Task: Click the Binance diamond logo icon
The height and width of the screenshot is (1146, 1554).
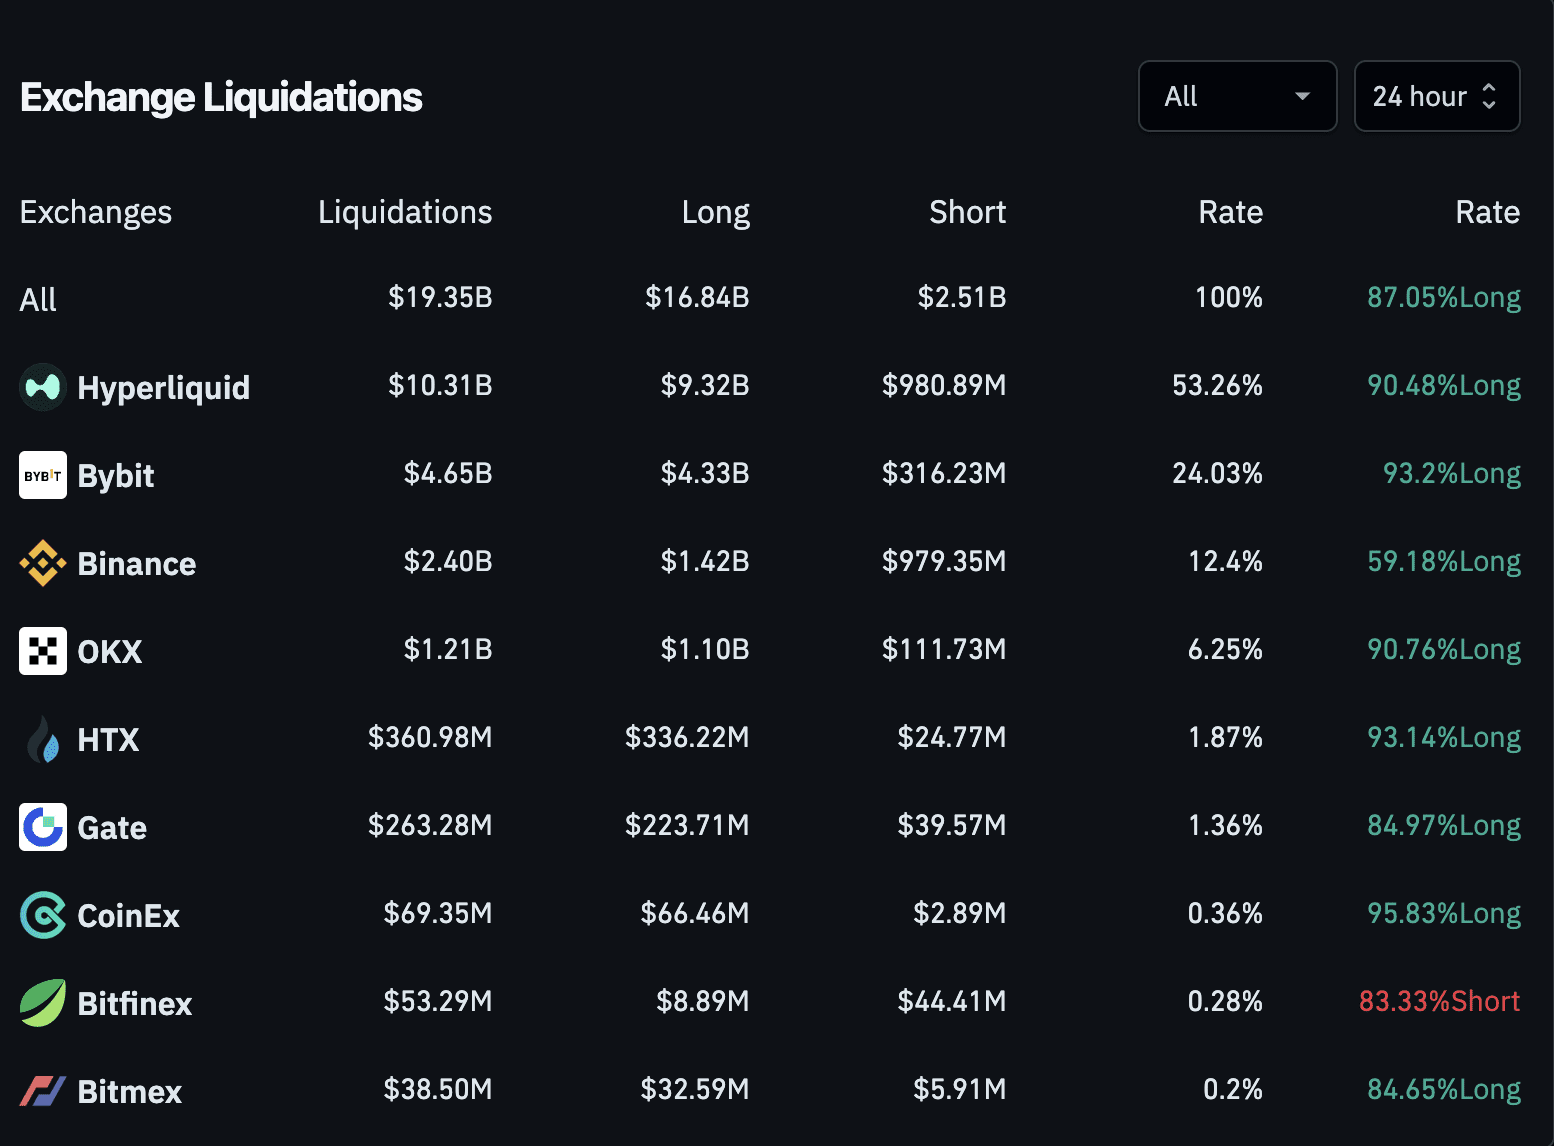Action: click(43, 563)
